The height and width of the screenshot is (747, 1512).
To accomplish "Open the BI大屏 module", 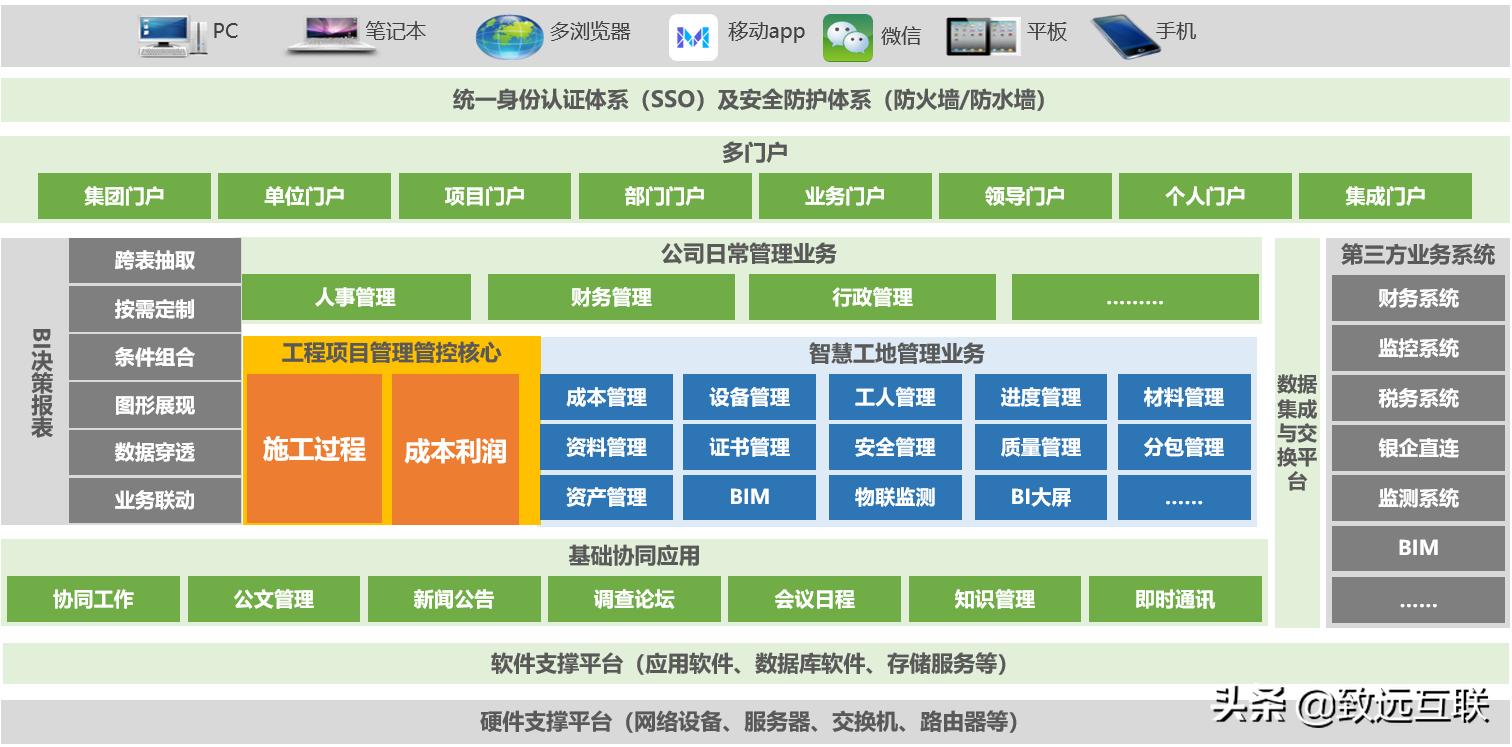I will (1040, 497).
